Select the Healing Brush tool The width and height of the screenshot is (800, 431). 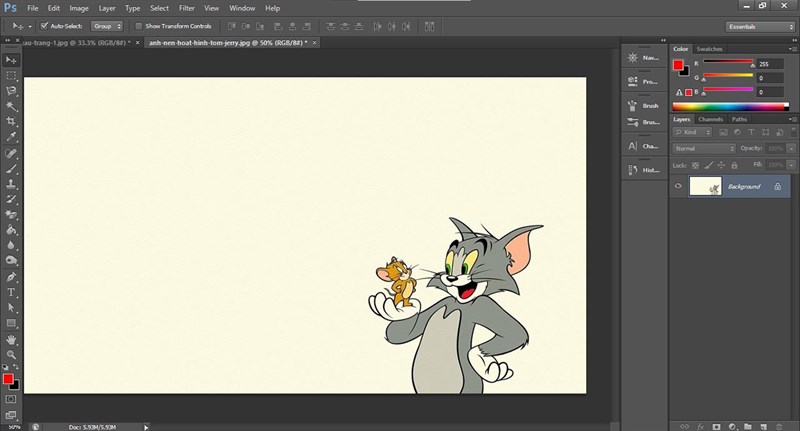[11, 154]
